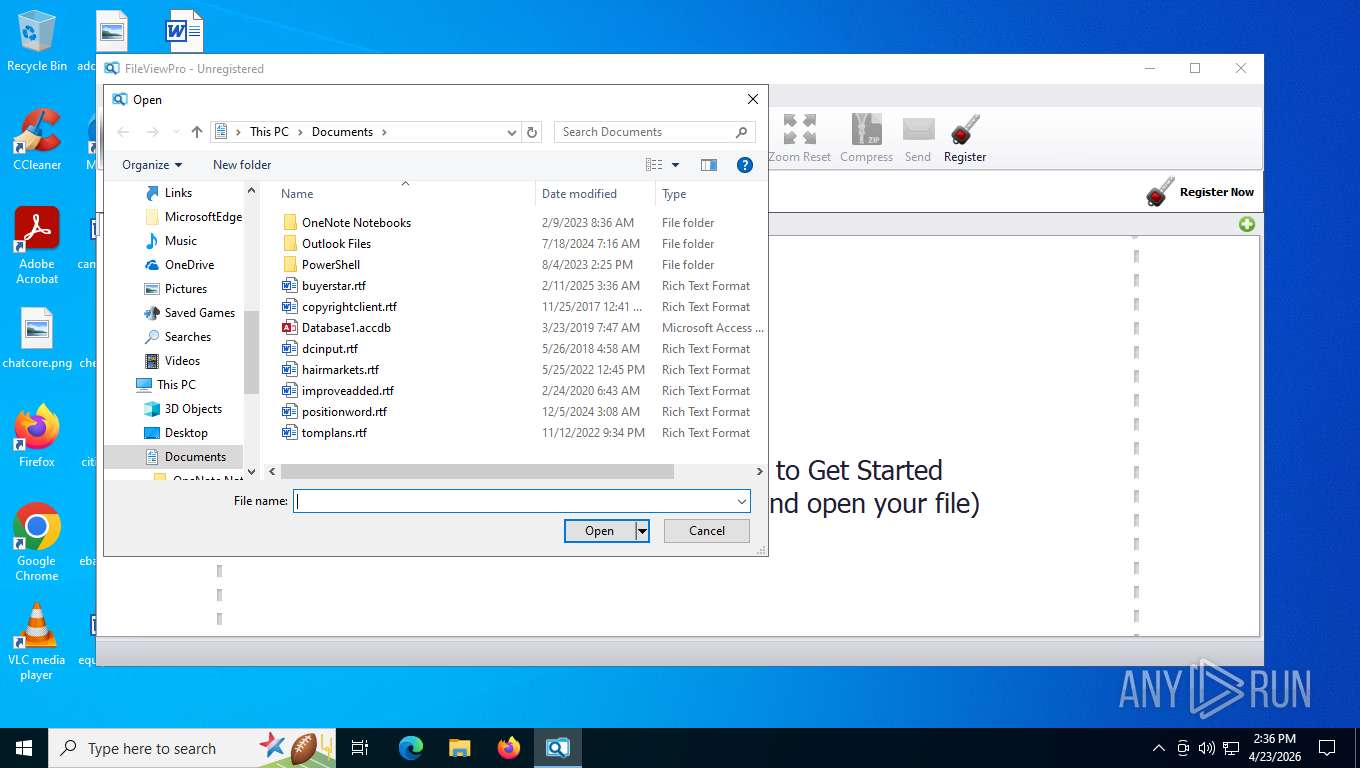Select This PC in navigation tree

[176, 385]
